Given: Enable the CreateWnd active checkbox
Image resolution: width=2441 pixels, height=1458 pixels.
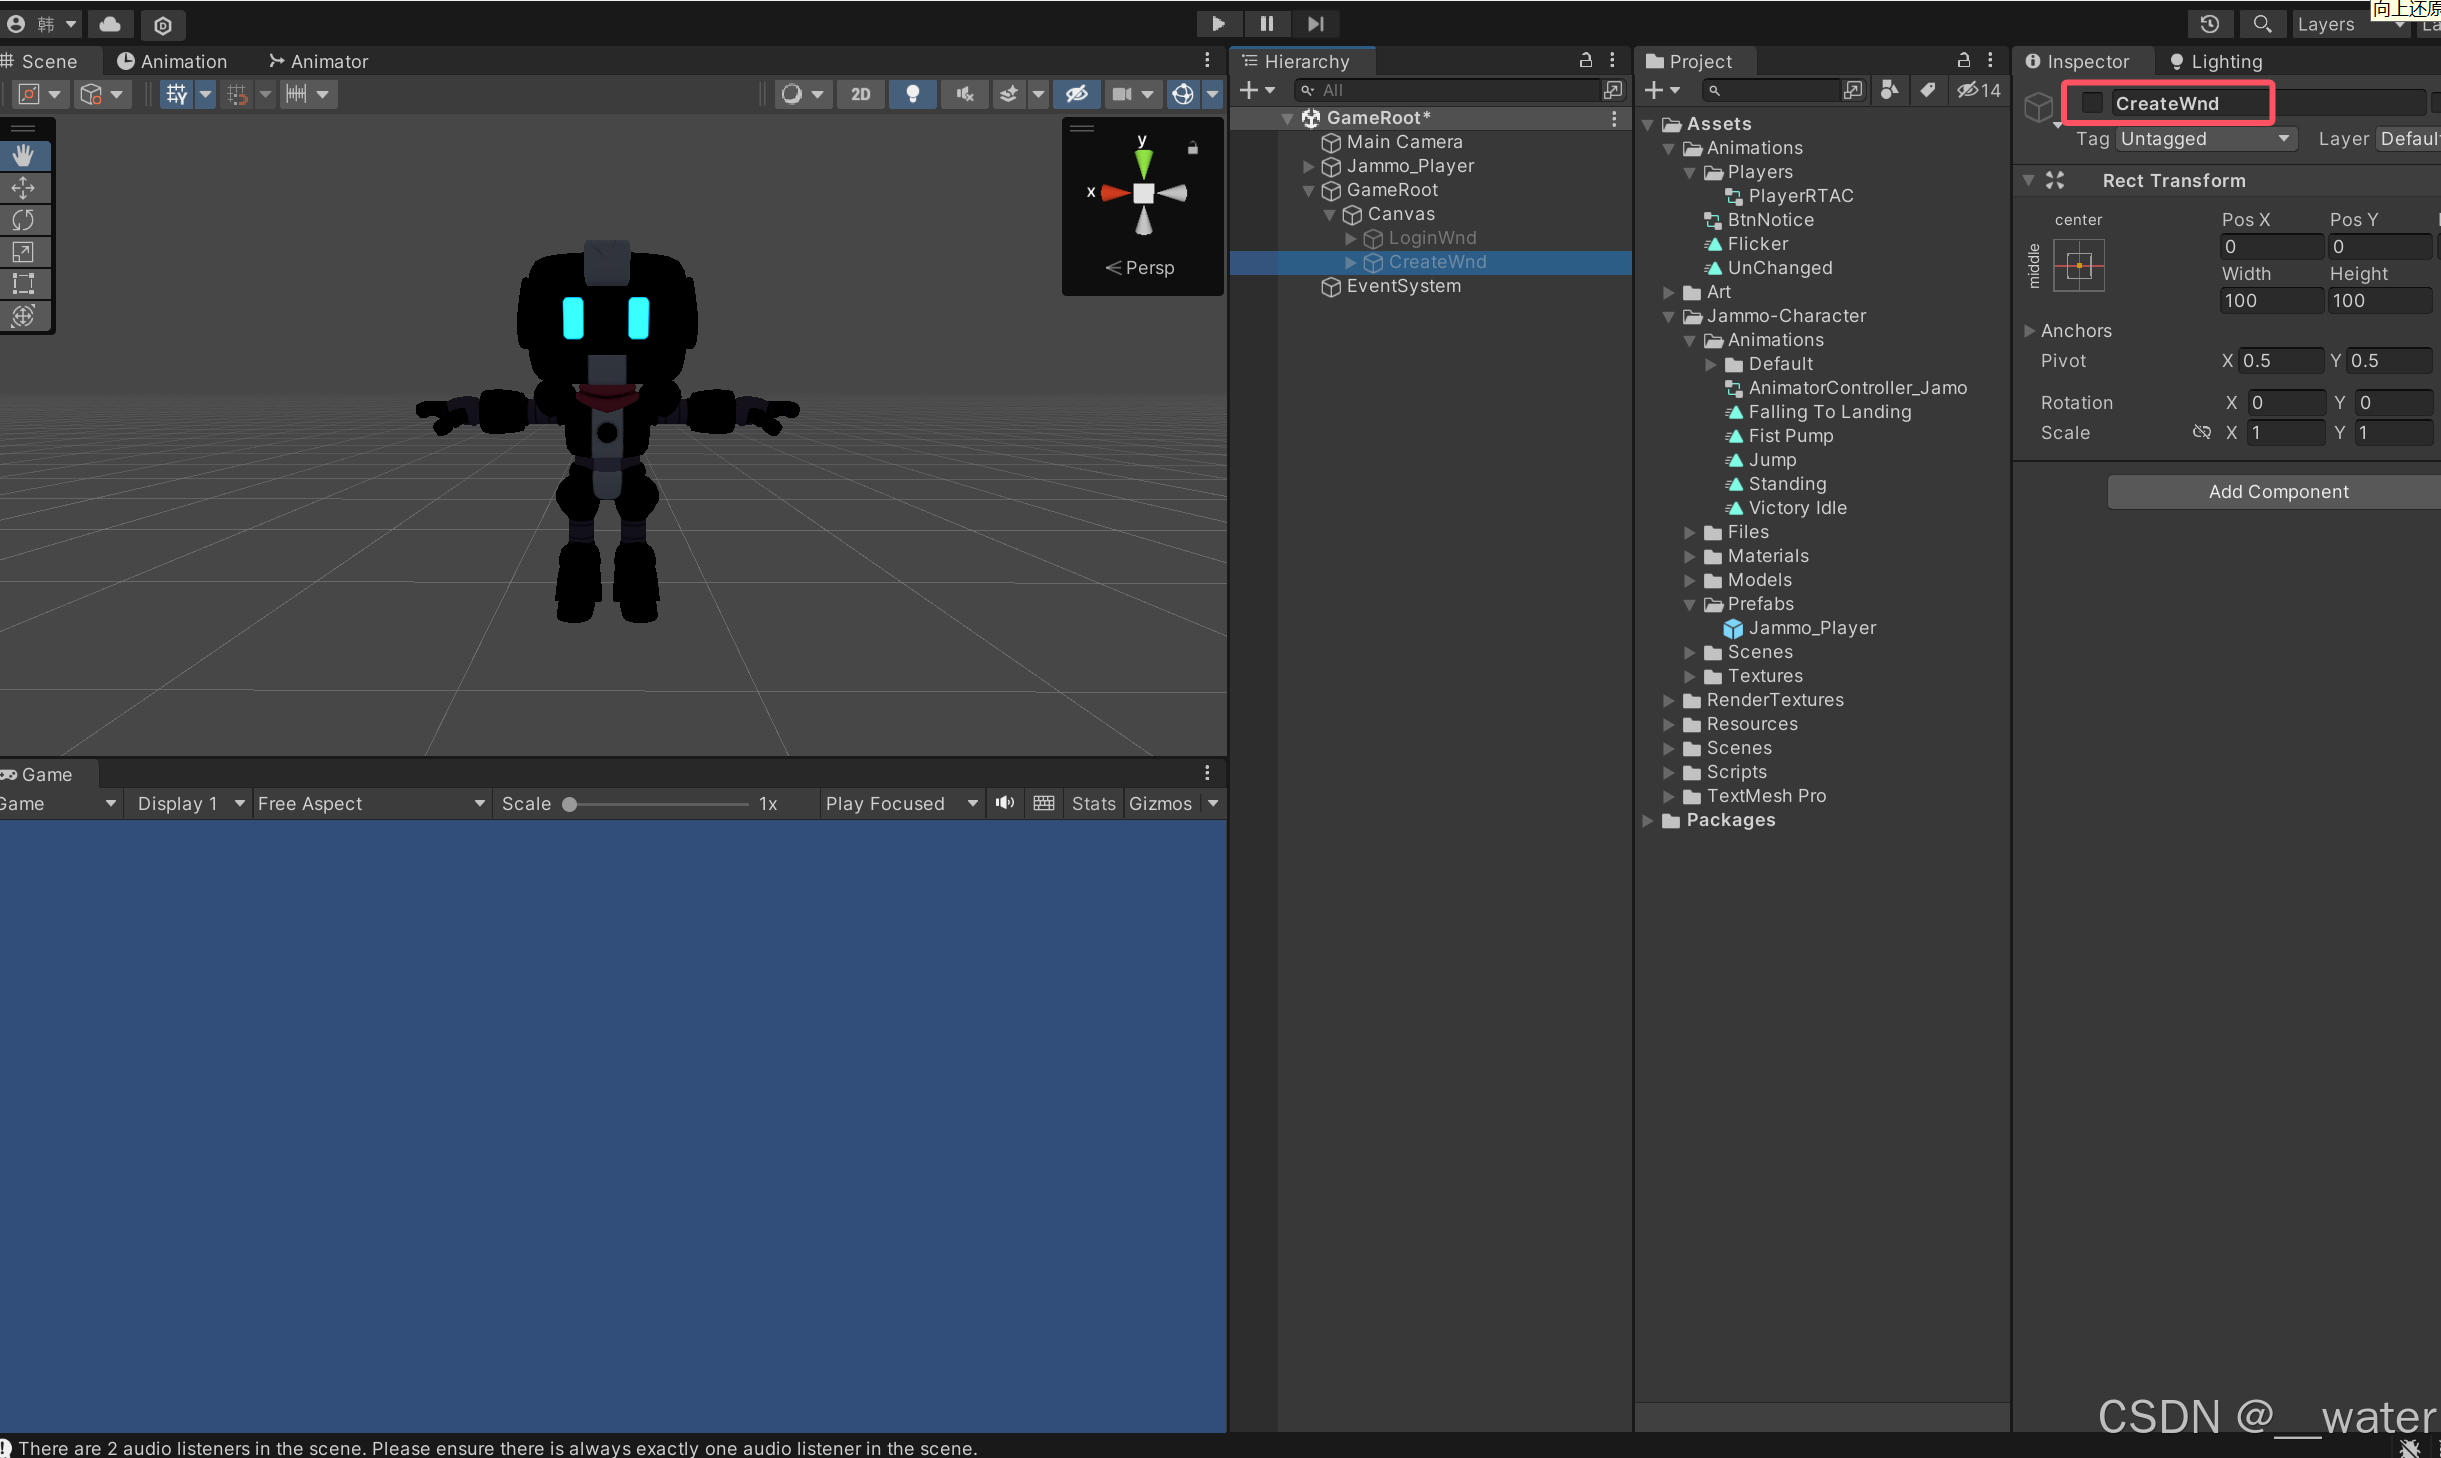Looking at the screenshot, I should (2092, 103).
